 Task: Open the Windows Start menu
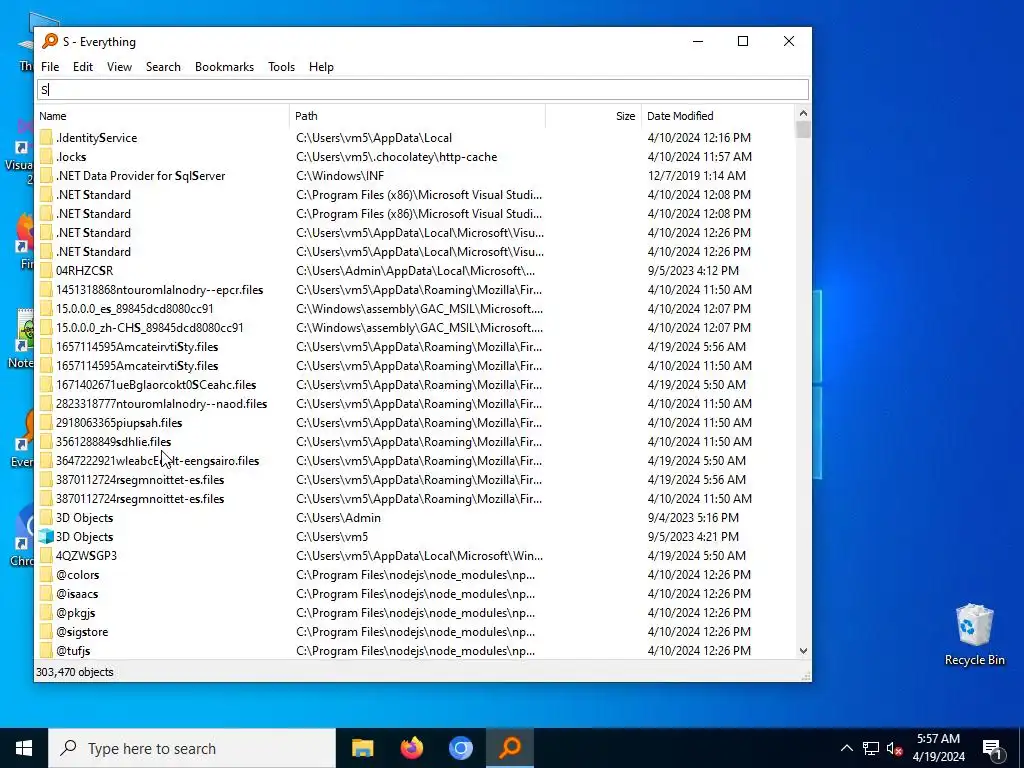pyautogui.click(x=24, y=748)
